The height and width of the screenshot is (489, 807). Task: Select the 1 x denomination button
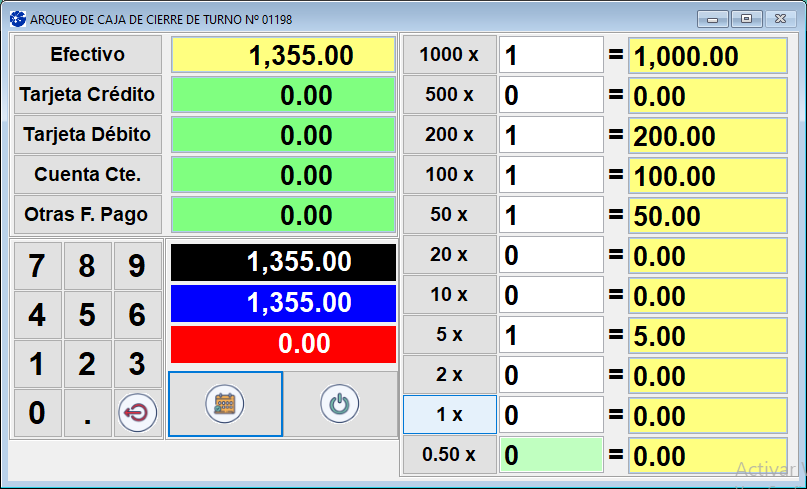click(449, 415)
